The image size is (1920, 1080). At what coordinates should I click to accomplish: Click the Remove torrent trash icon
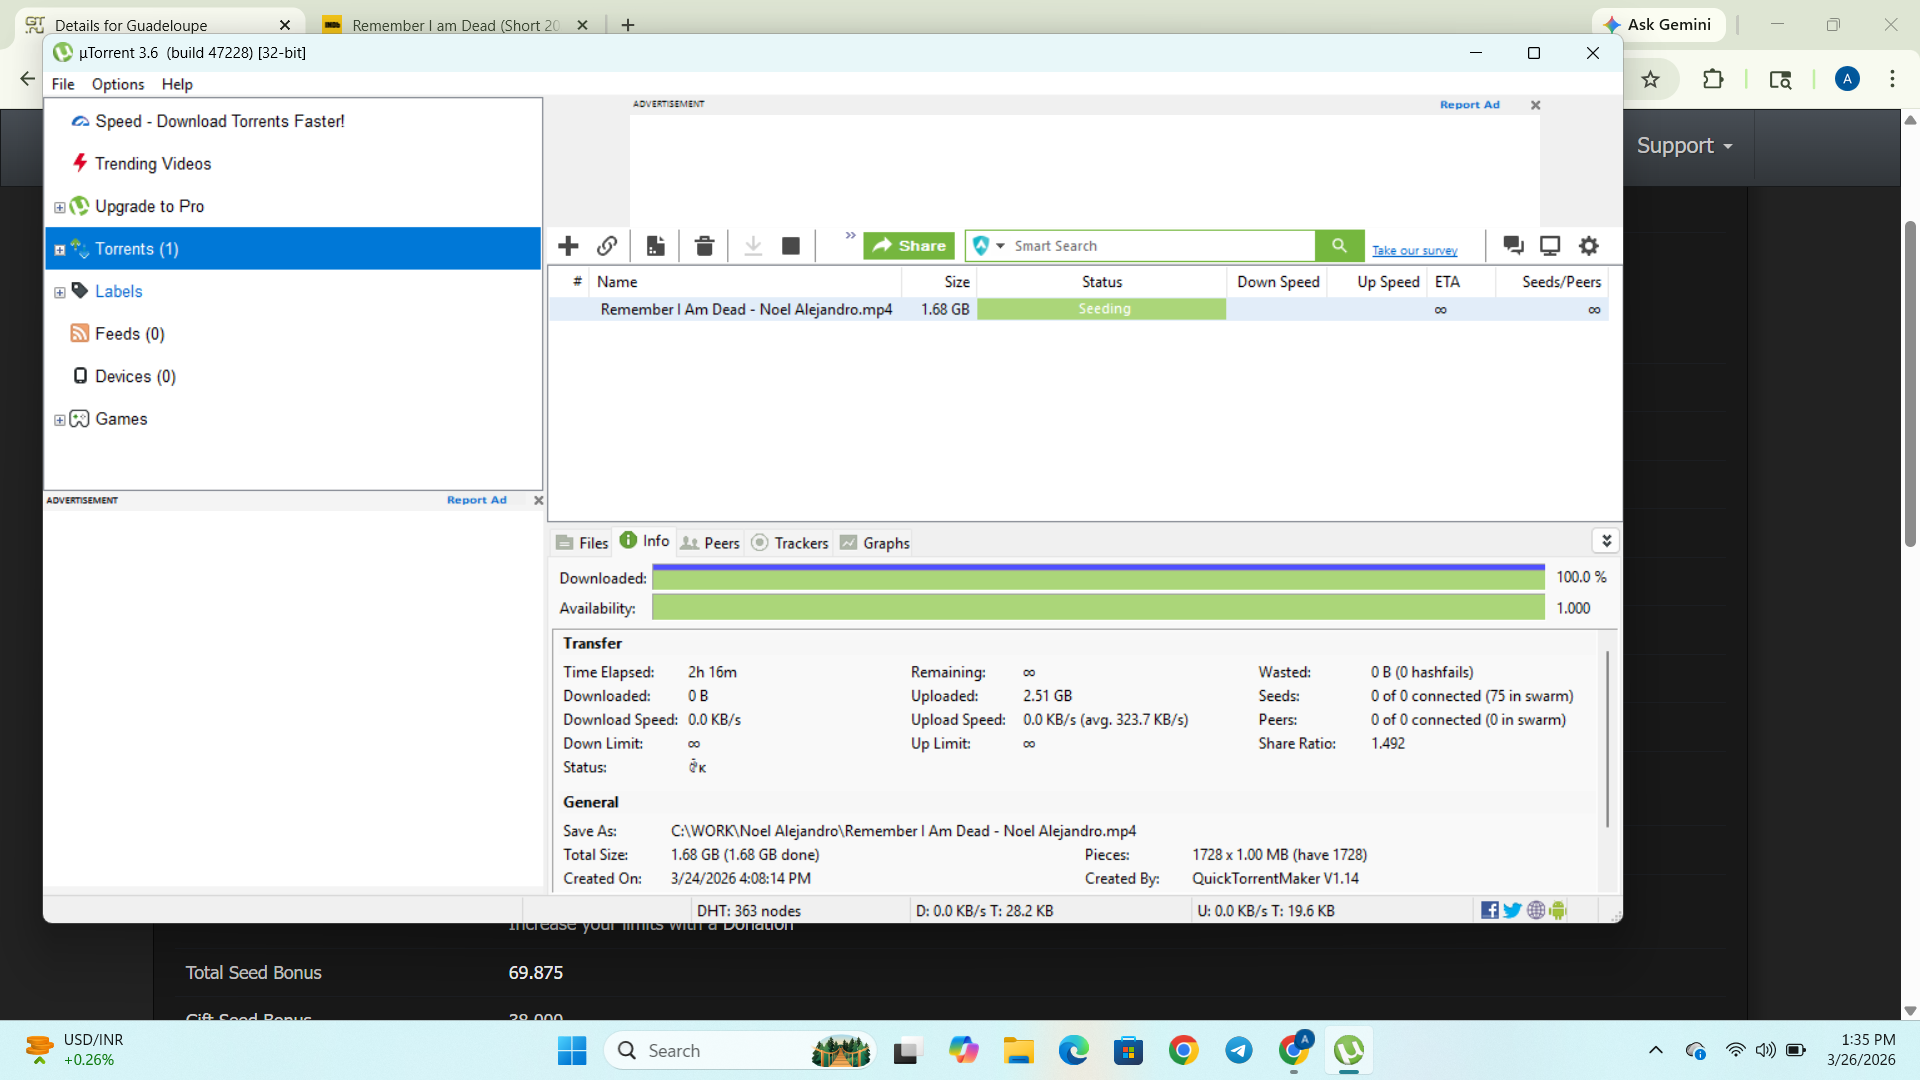(x=704, y=245)
